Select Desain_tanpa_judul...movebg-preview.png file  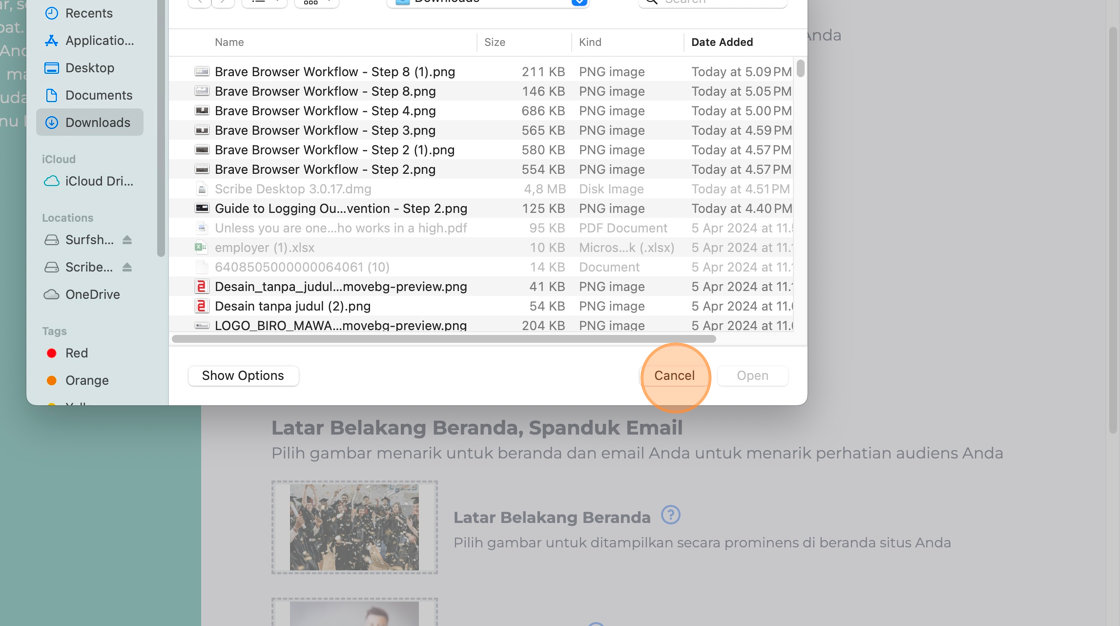(482, 287)
